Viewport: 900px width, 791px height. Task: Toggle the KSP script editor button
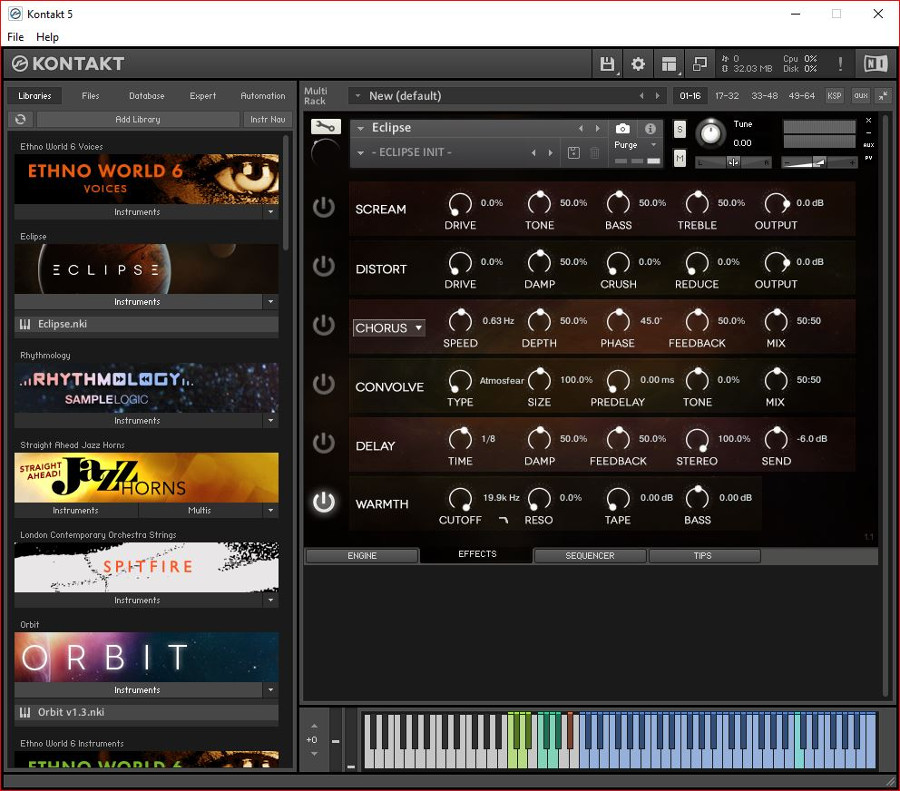[834, 96]
